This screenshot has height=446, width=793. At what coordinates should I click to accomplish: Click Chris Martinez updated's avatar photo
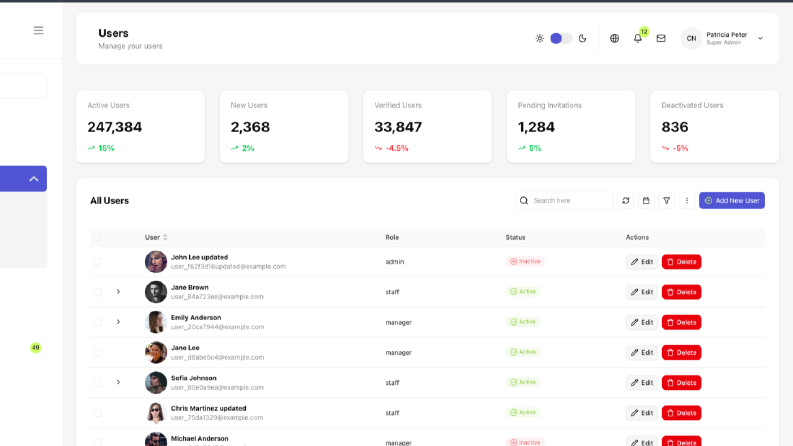click(x=156, y=413)
